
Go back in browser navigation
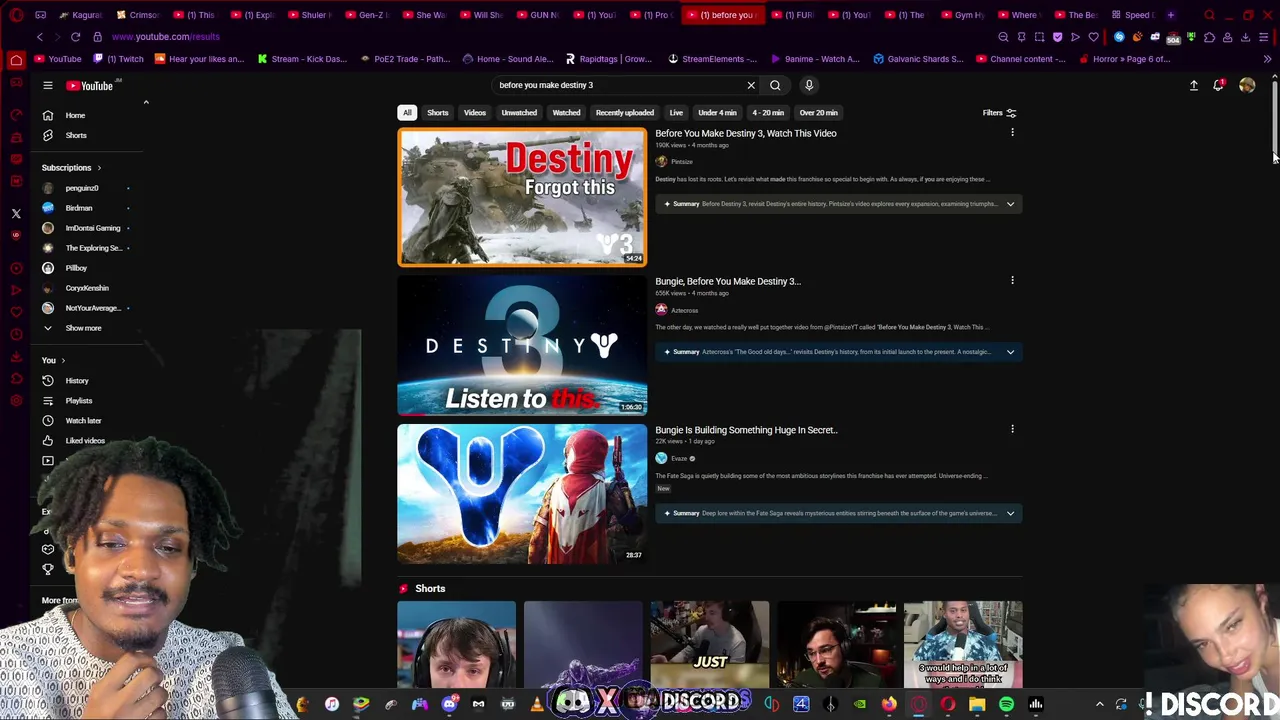pos(40,37)
